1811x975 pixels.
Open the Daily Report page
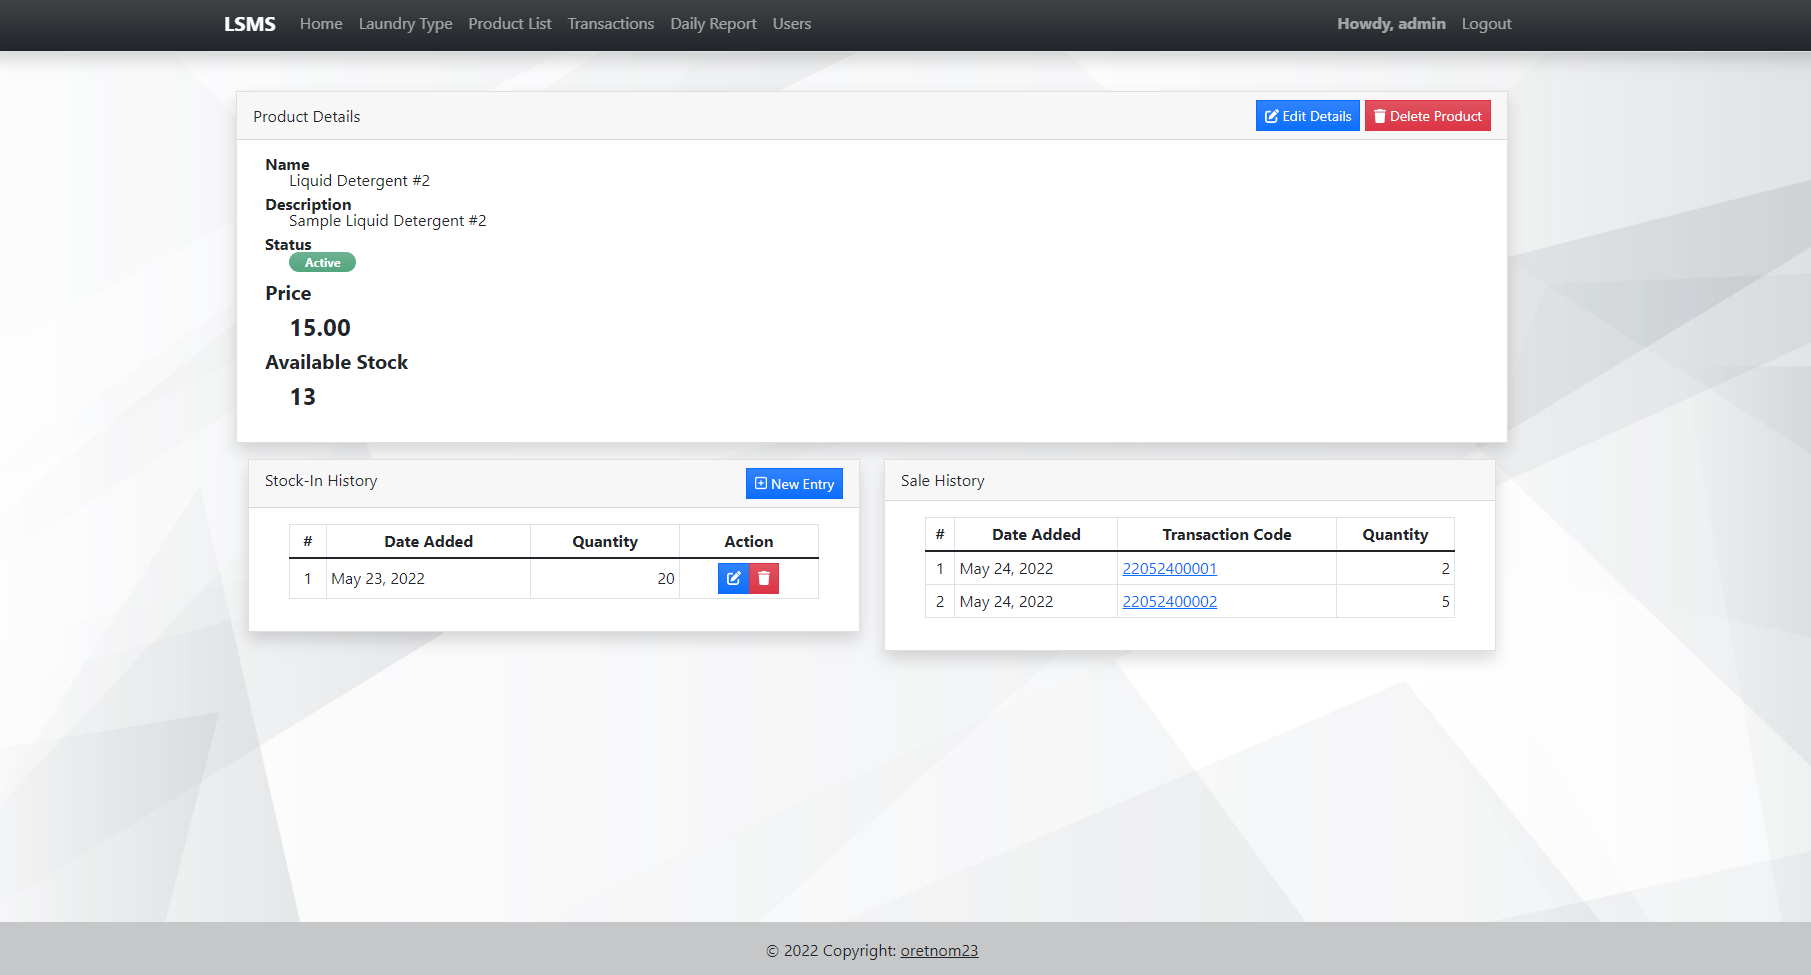tap(714, 24)
